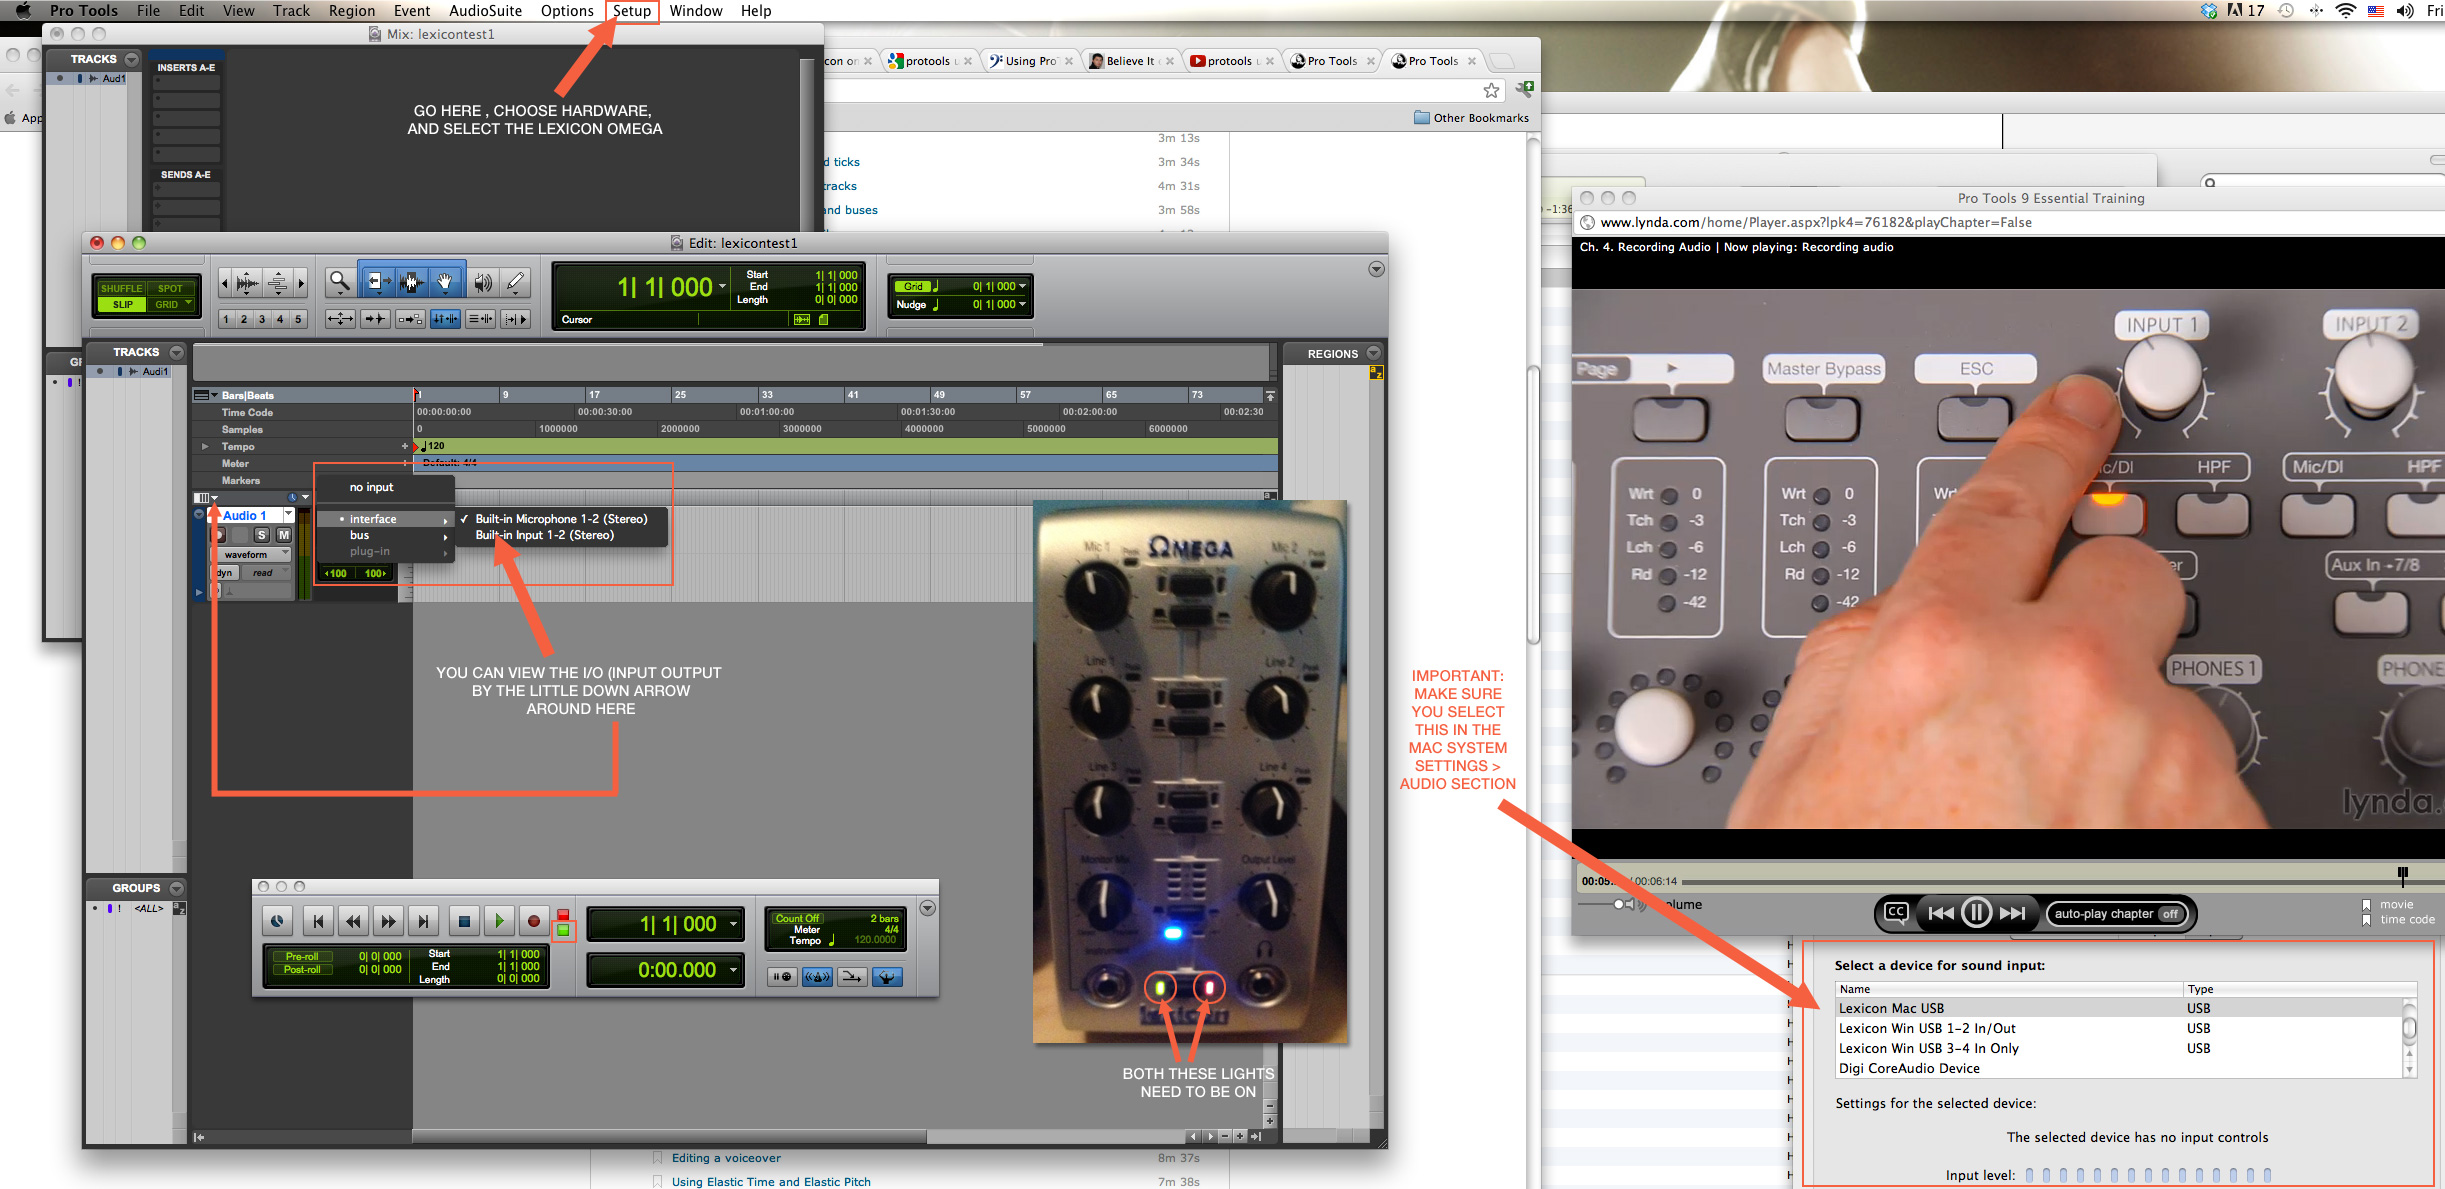This screenshot has width=2445, height=1189.
Task: Click Go to End in Transport
Action: 423,921
